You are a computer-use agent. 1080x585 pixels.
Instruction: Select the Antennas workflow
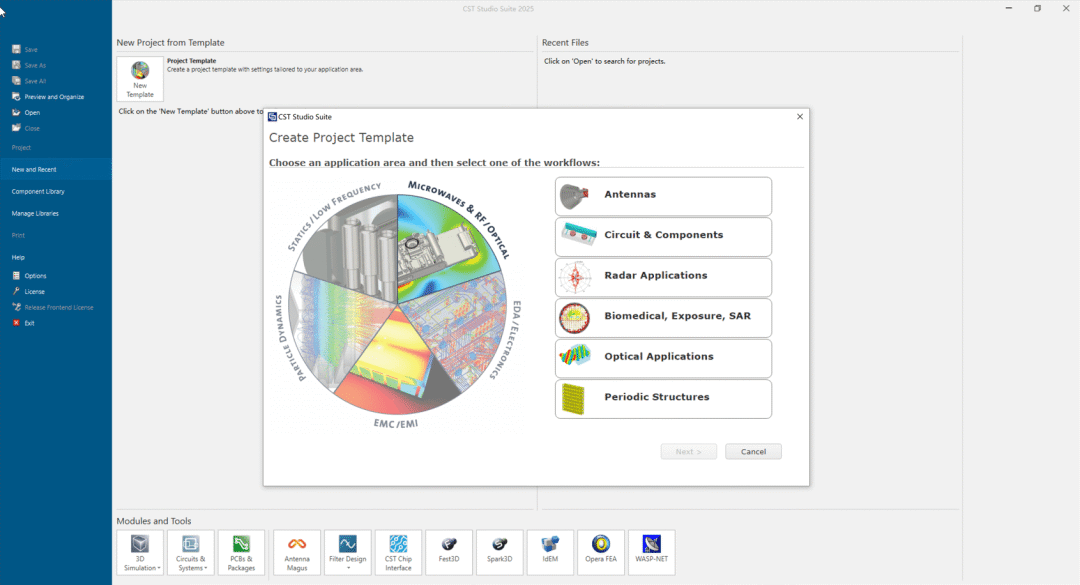click(x=663, y=196)
